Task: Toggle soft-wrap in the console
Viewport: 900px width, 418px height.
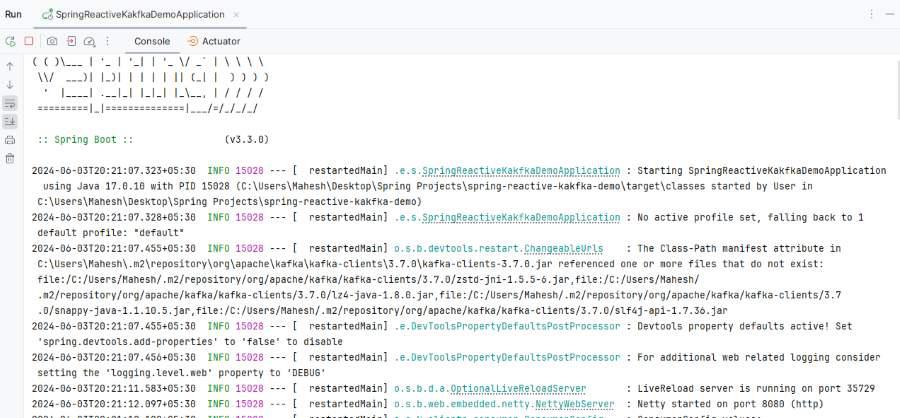Action: [10, 103]
